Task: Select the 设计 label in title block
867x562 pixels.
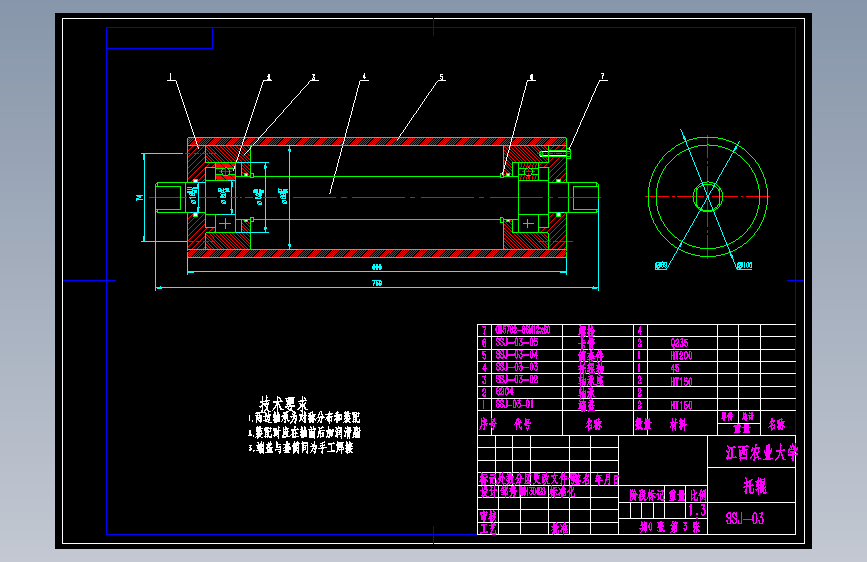Action: tap(488, 491)
